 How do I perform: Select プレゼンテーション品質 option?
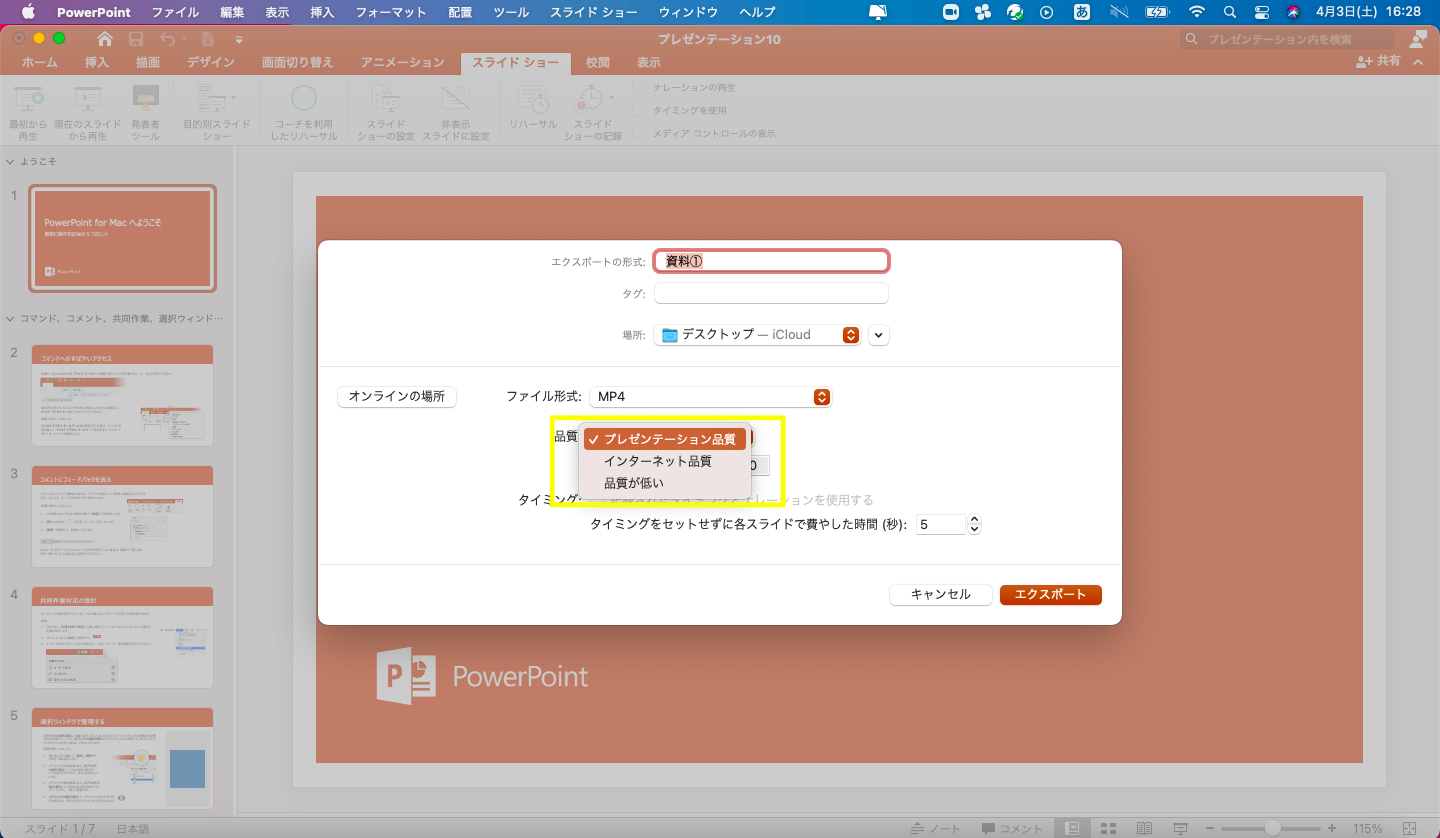(665, 439)
